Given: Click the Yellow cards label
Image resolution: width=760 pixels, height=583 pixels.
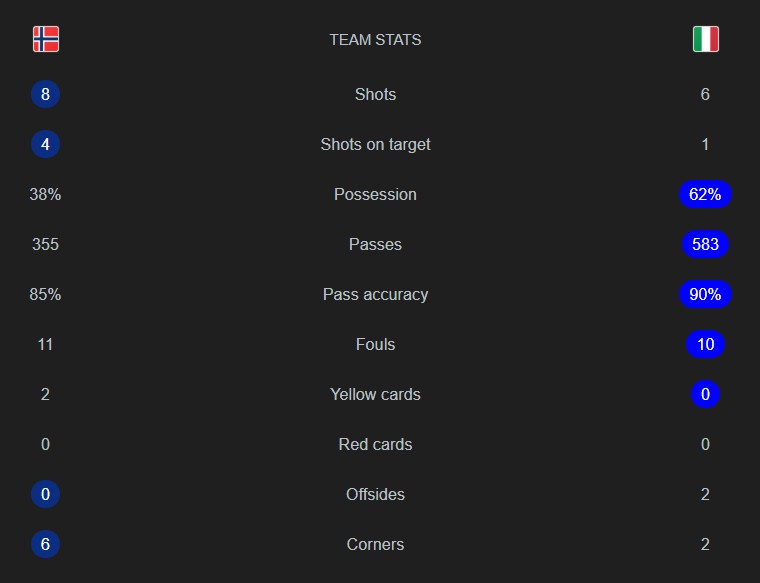Looking at the screenshot, I should [375, 394].
